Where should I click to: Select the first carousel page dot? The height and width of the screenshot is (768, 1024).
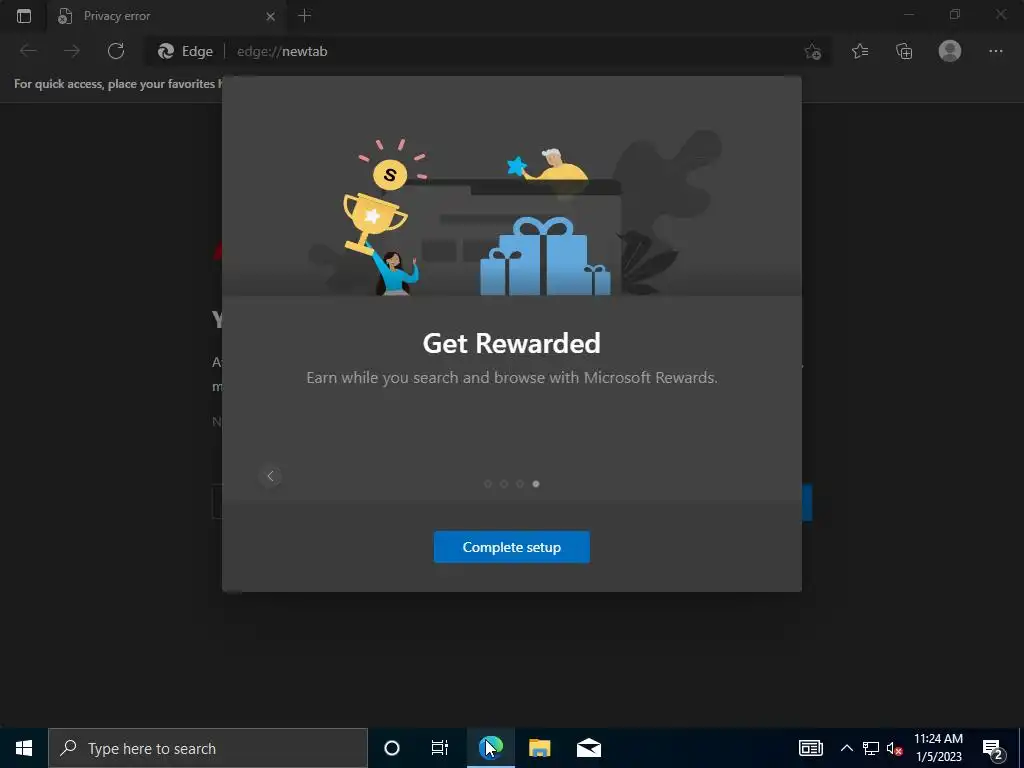point(488,484)
